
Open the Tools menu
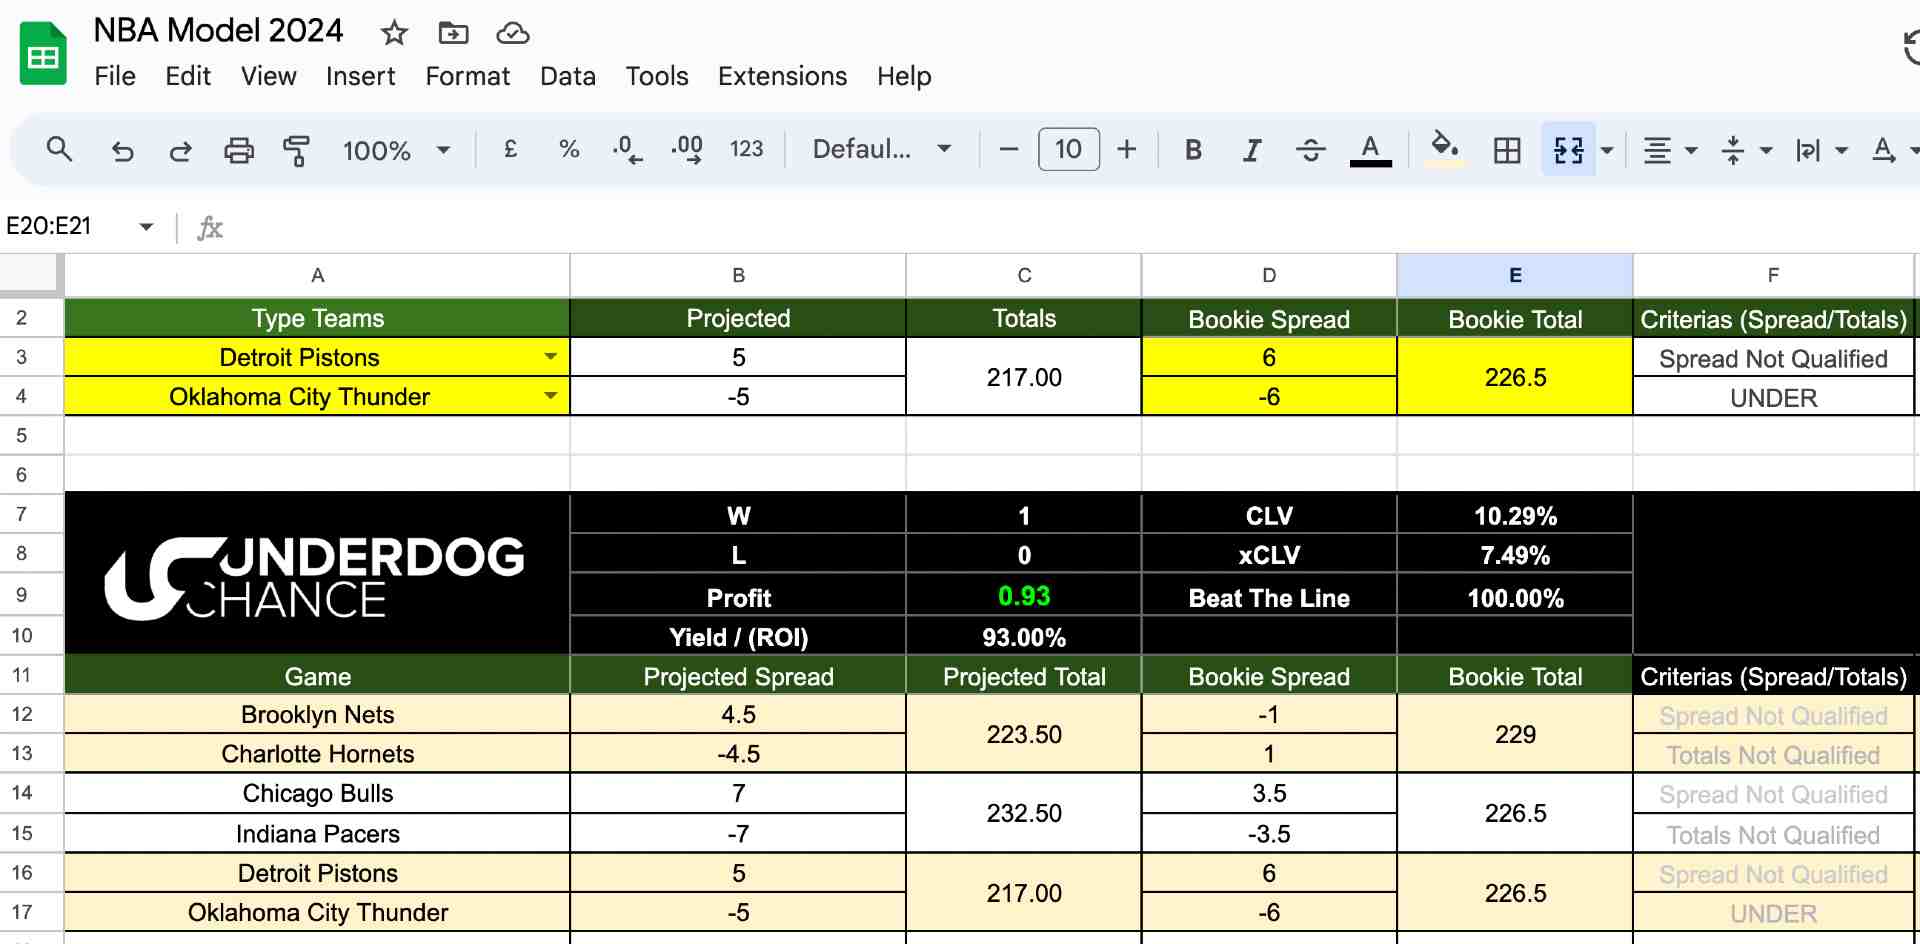pyautogui.click(x=657, y=76)
